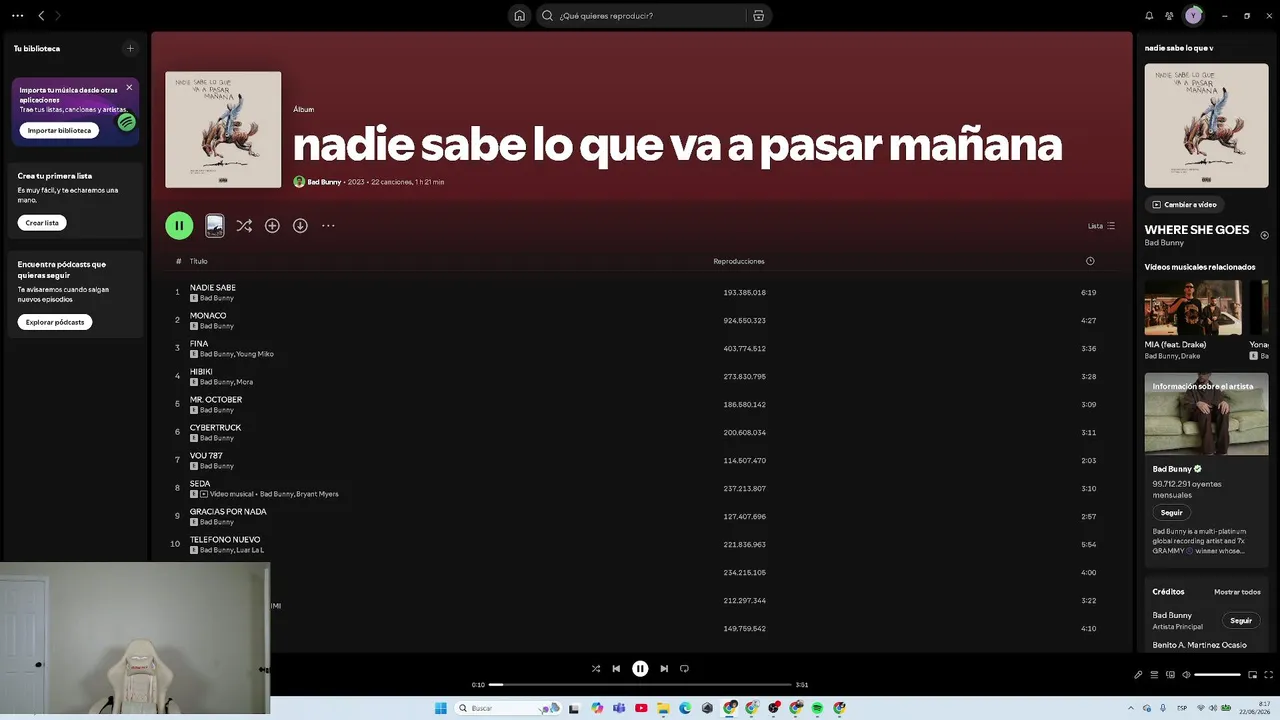Click the Importar biblioteca button
This screenshot has width=1280, height=720.
pos(59,131)
